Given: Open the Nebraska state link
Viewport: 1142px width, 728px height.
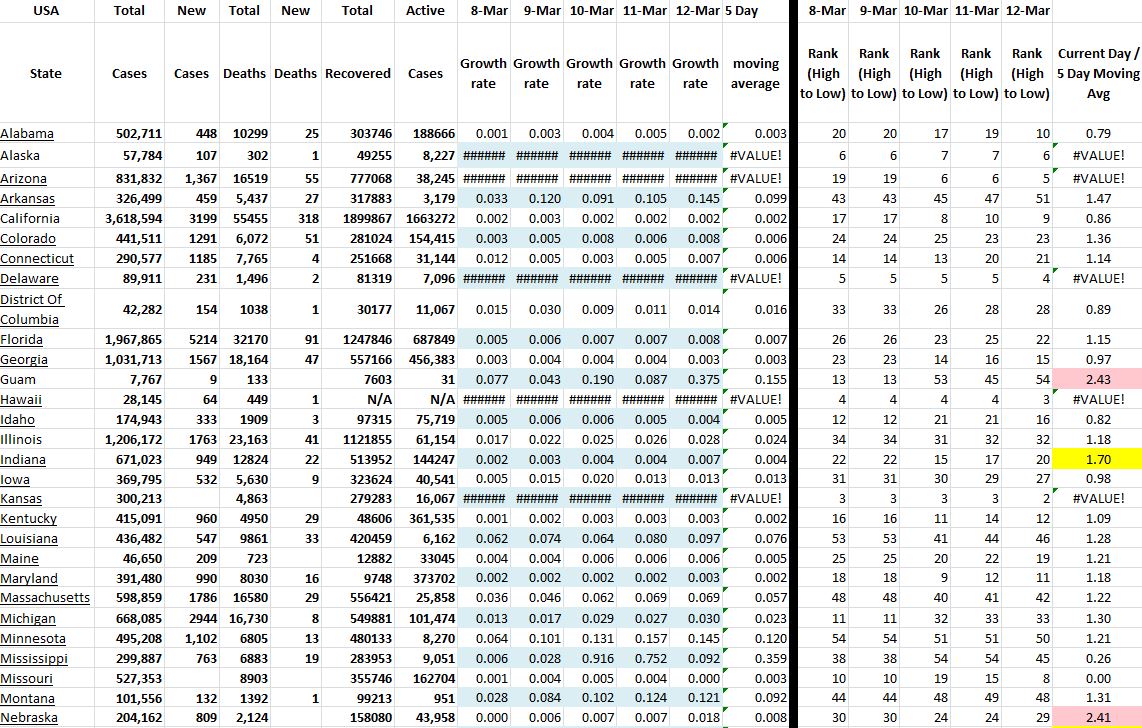Looking at the screenshot, I should pos(29,718).
